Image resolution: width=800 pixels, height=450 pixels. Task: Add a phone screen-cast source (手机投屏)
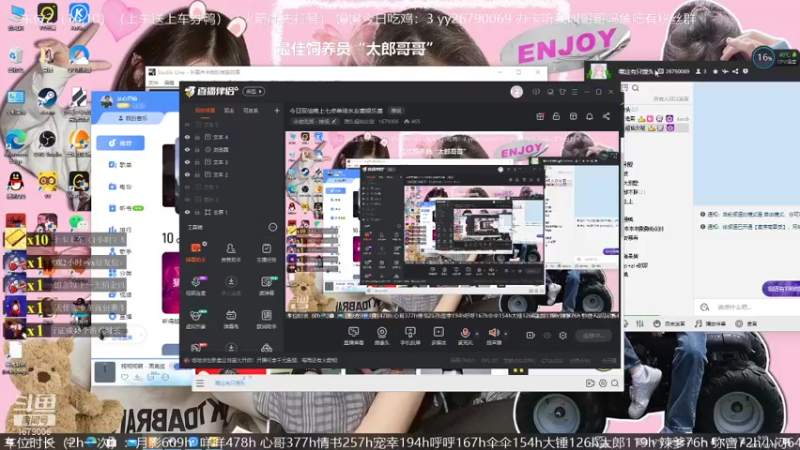pyautogui.click(x=410, y=336)
